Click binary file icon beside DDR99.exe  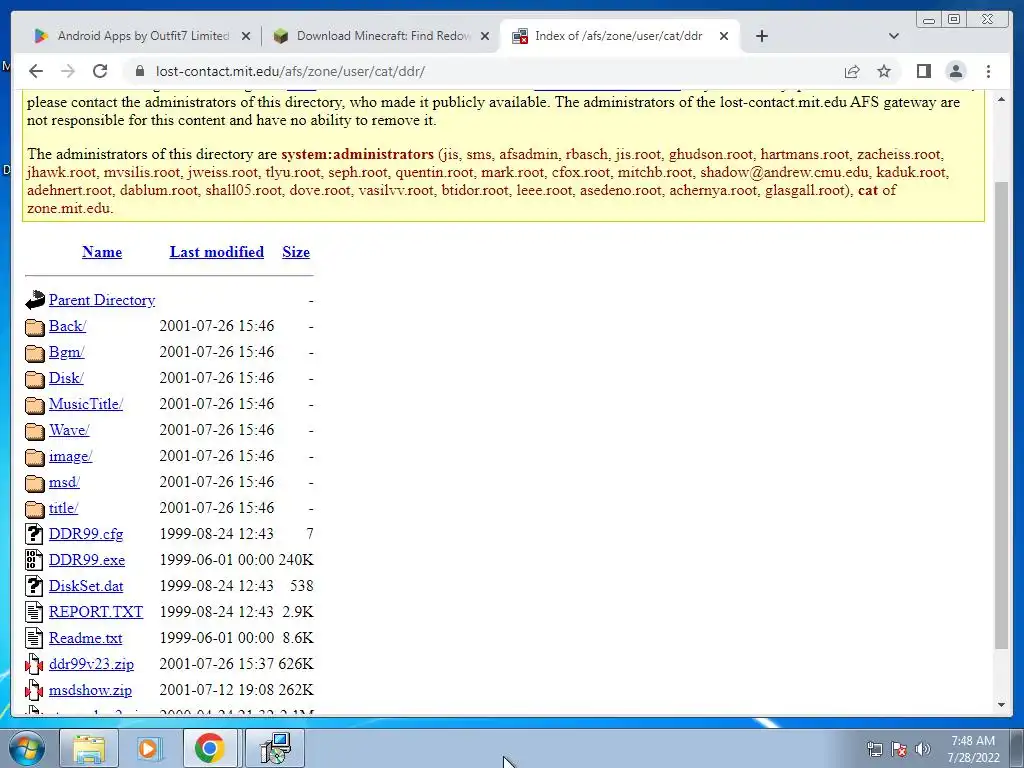click(x=34, y=560)
